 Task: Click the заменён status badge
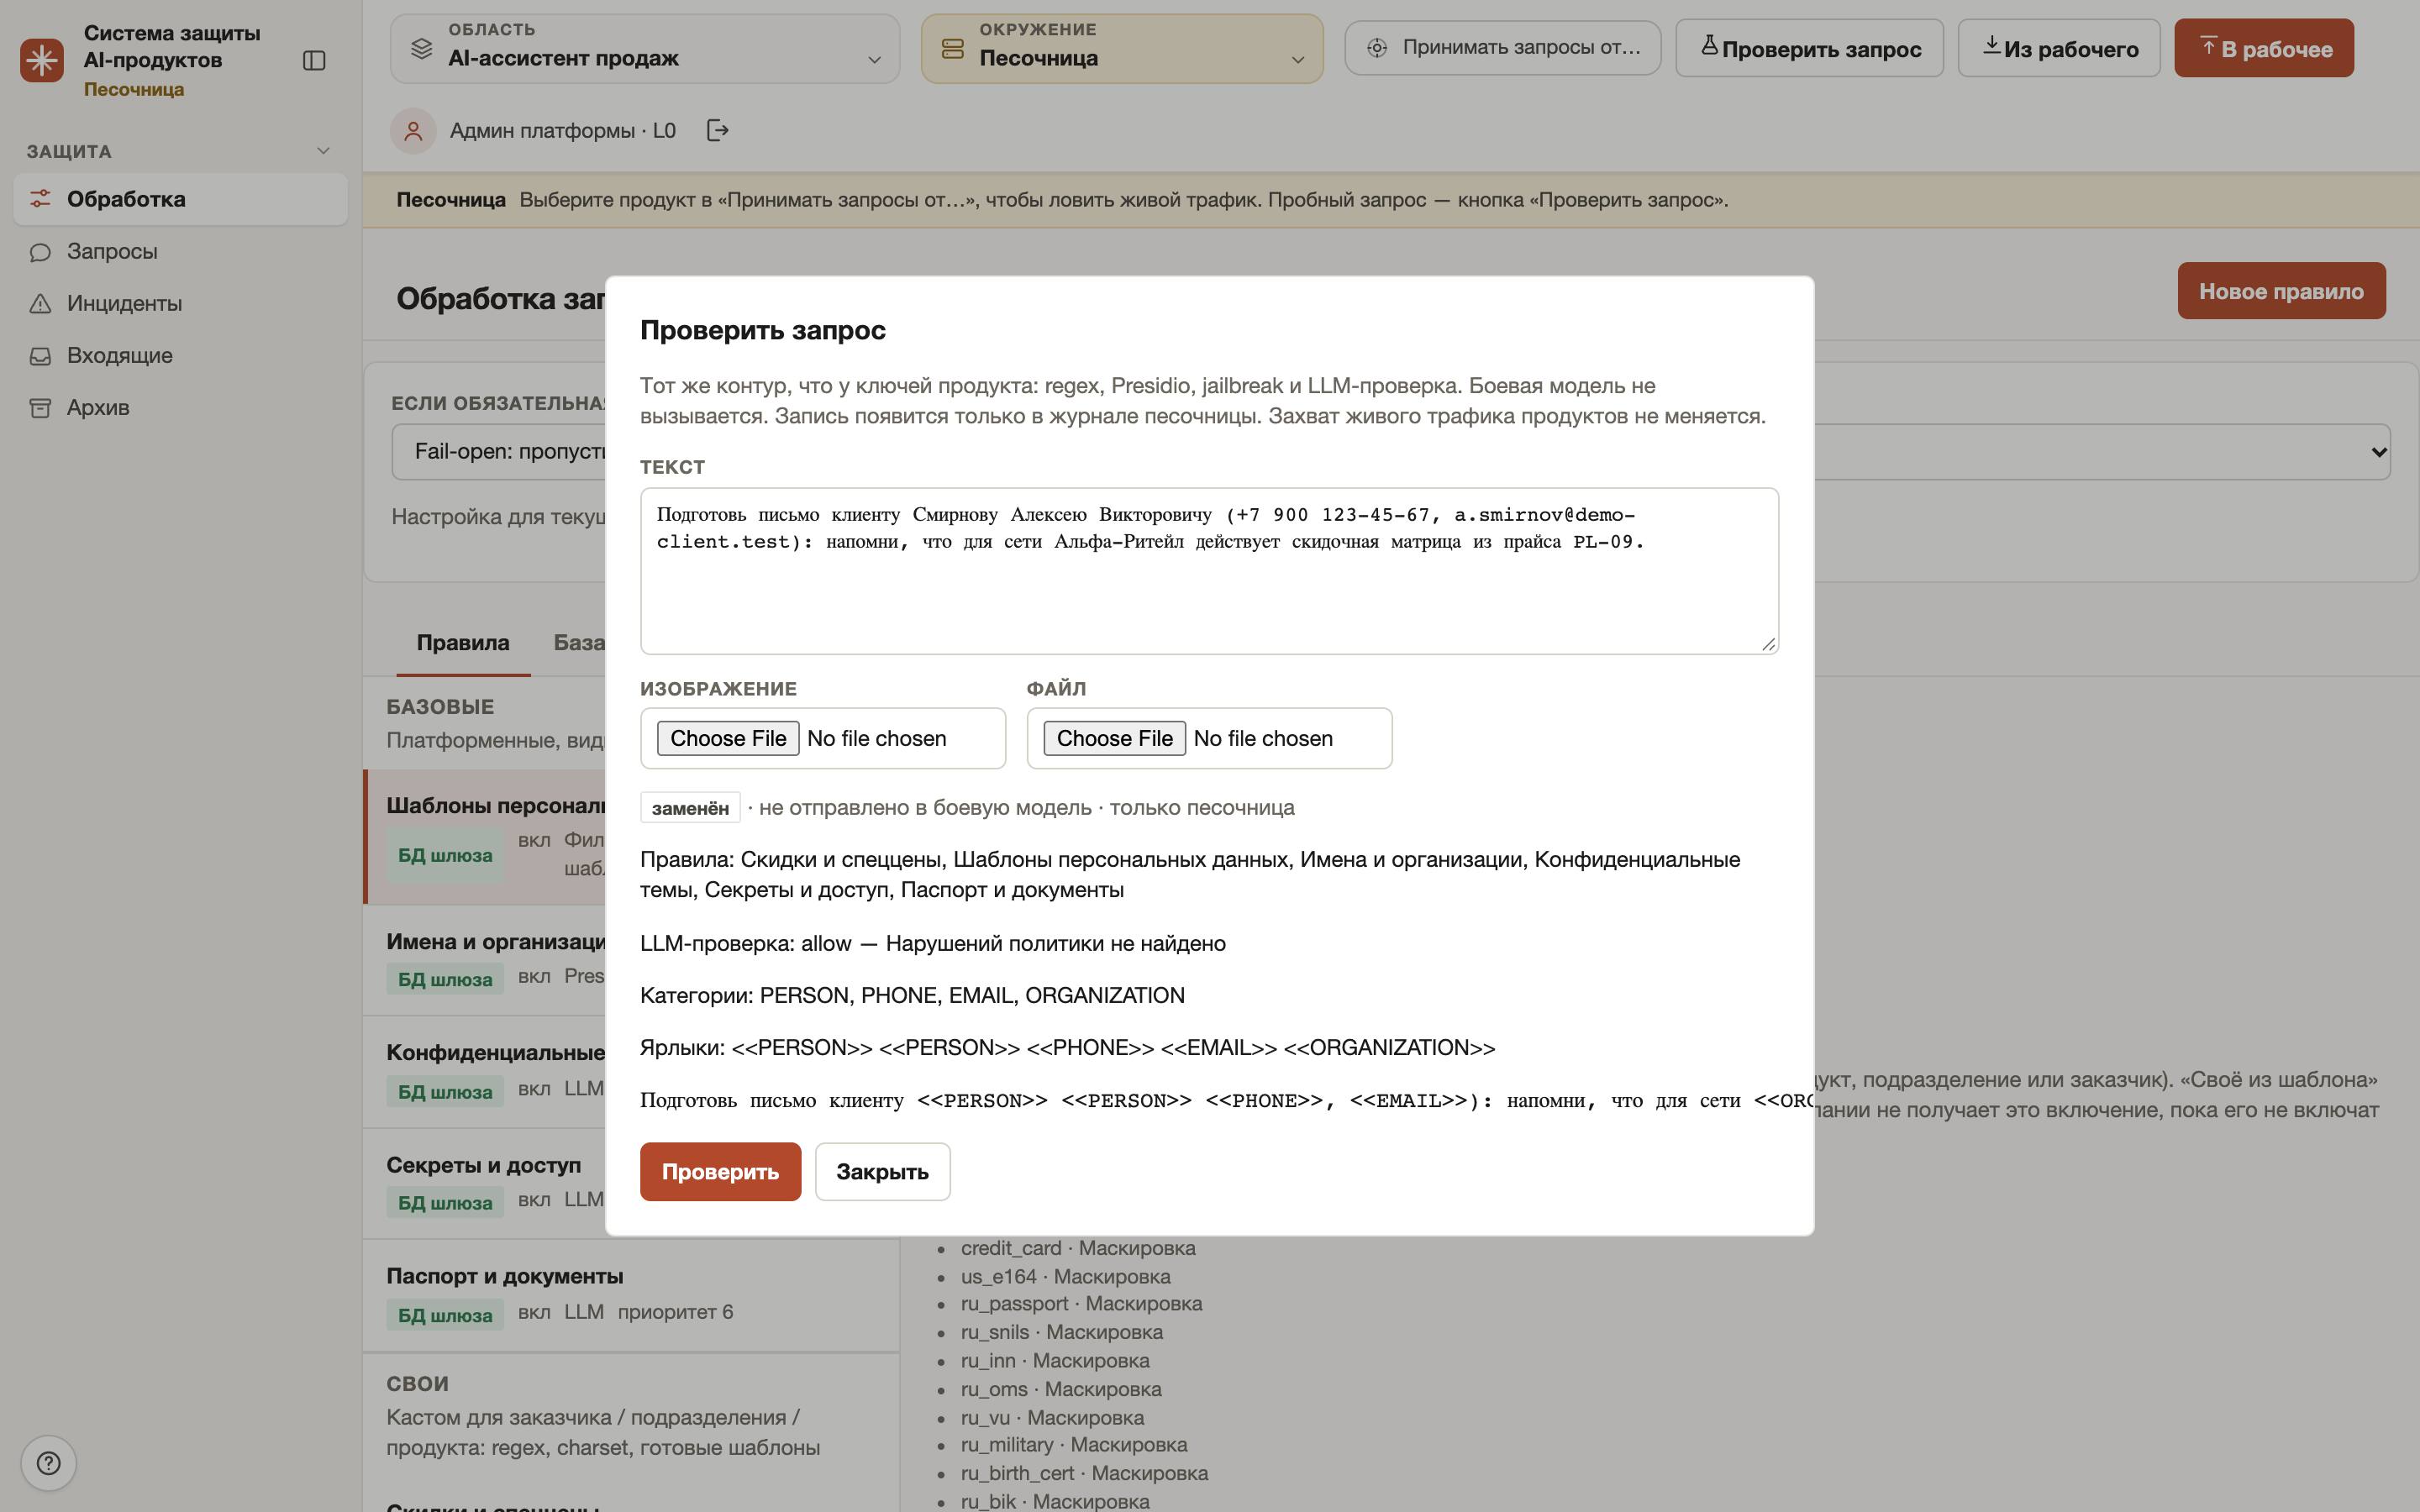tap(690, 808)
